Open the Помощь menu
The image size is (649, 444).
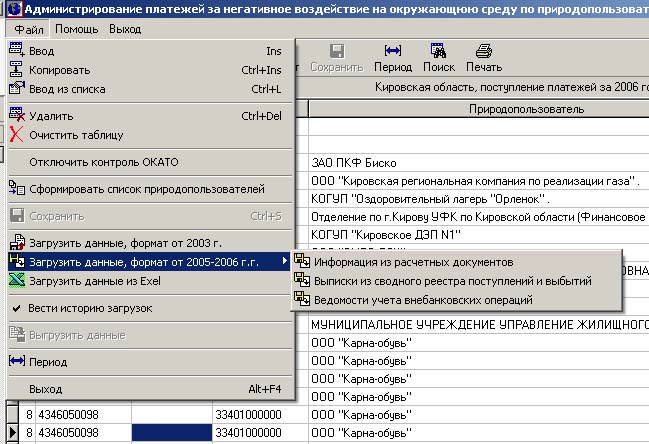[x=76, y=29]
